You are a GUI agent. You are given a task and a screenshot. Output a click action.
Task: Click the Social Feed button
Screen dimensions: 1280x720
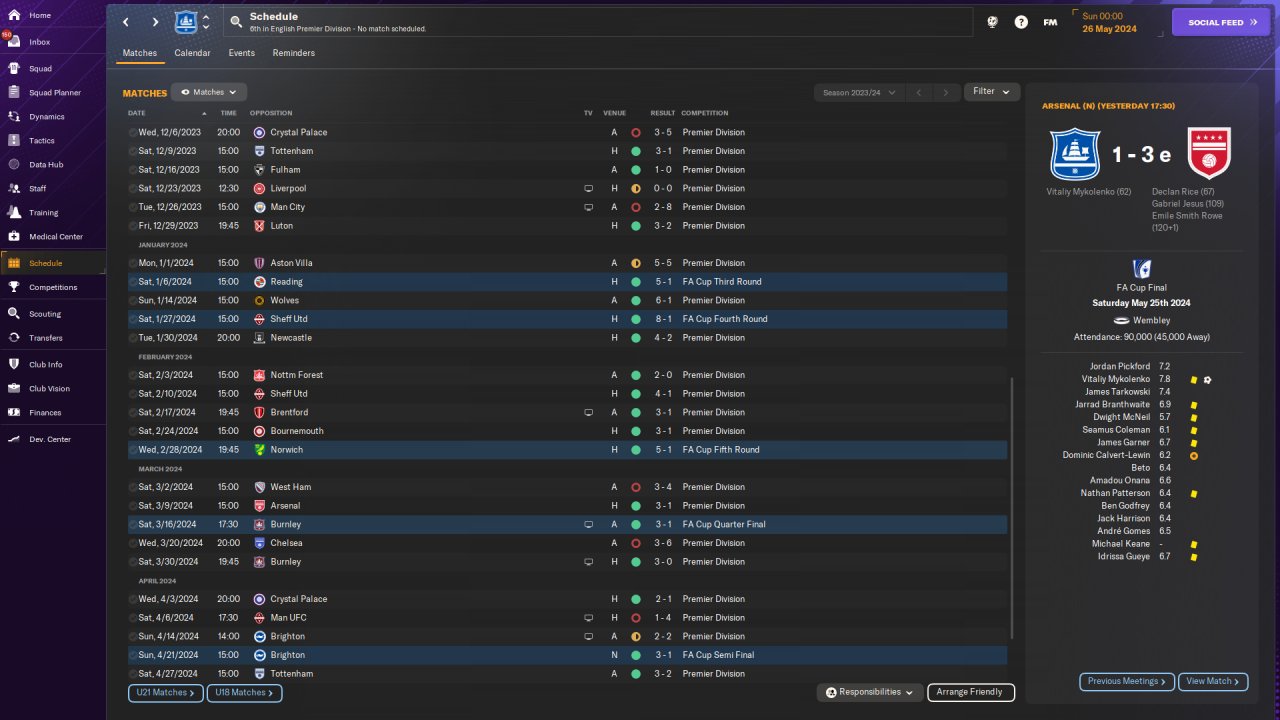[1221, 22]
